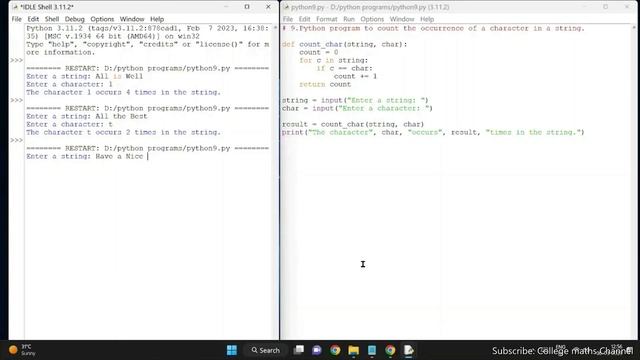Maximize the python9.py editor window
The width and height of the screenshot is (640, 360).
[605, 7]
